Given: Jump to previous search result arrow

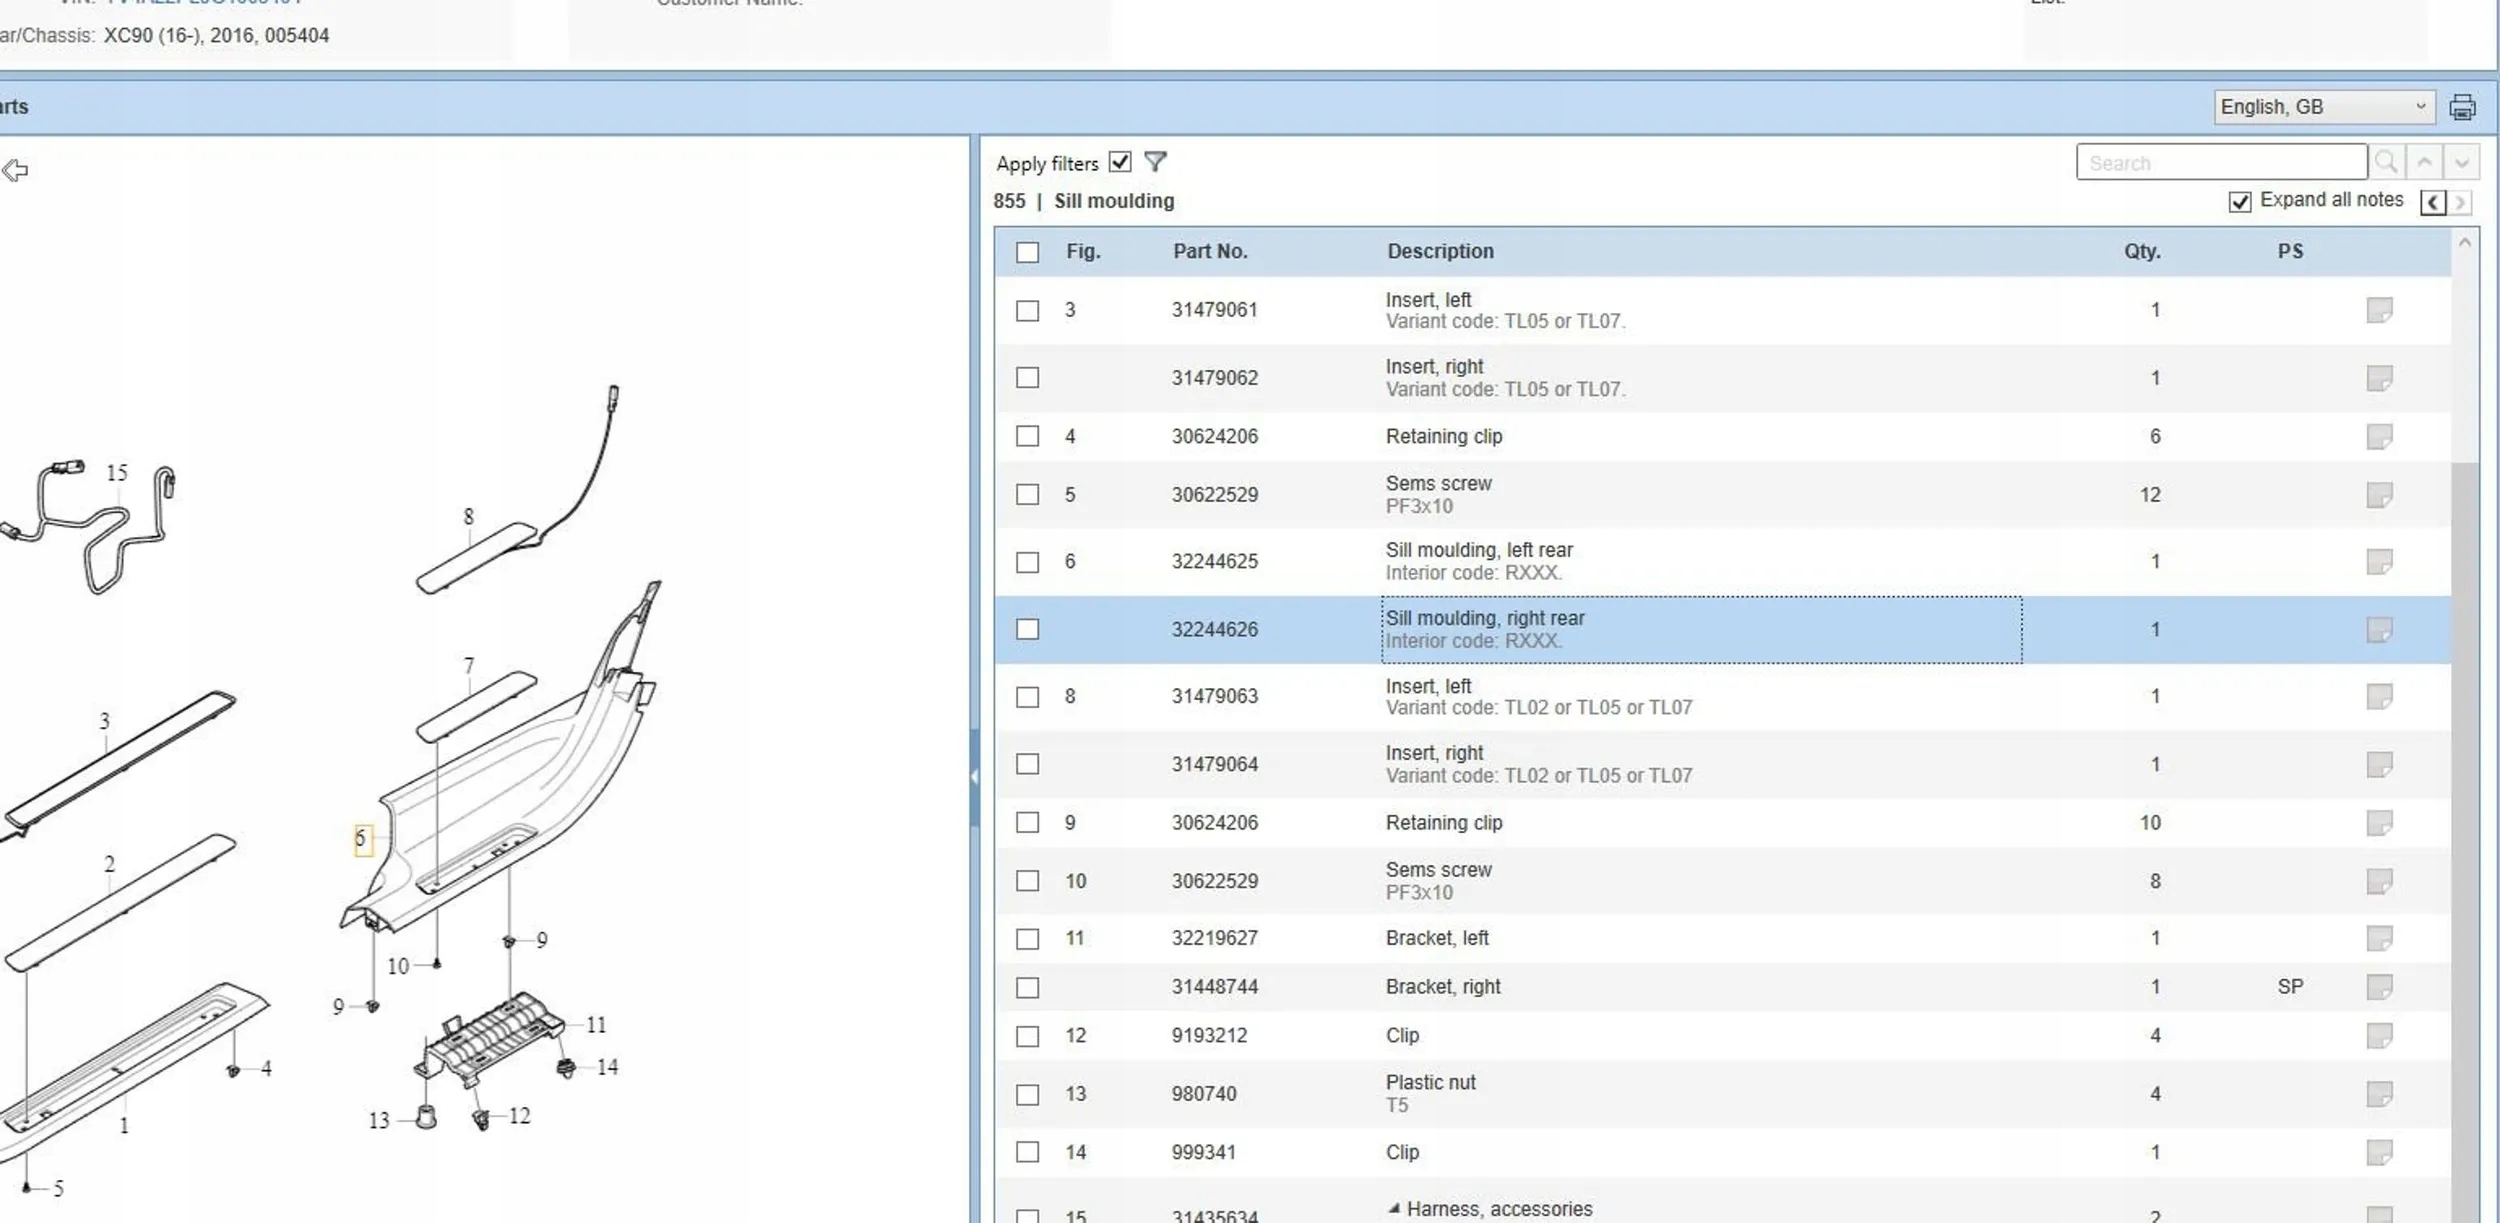Looking at the screenshot, I should [x=2425, y=162].
